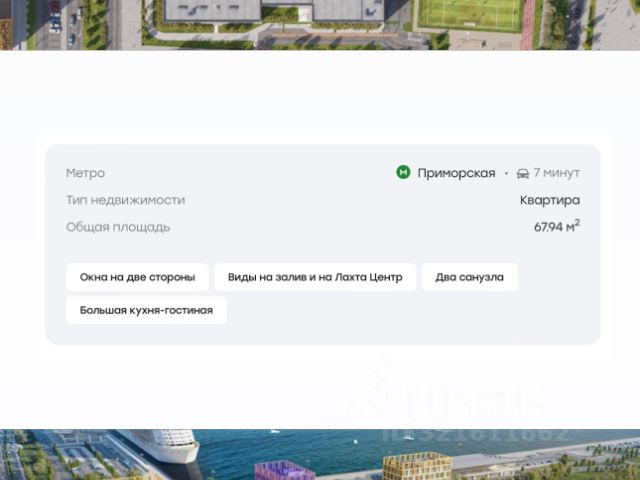
Task: Click the purple building in the bottom image
Action: tap(284, 470)
